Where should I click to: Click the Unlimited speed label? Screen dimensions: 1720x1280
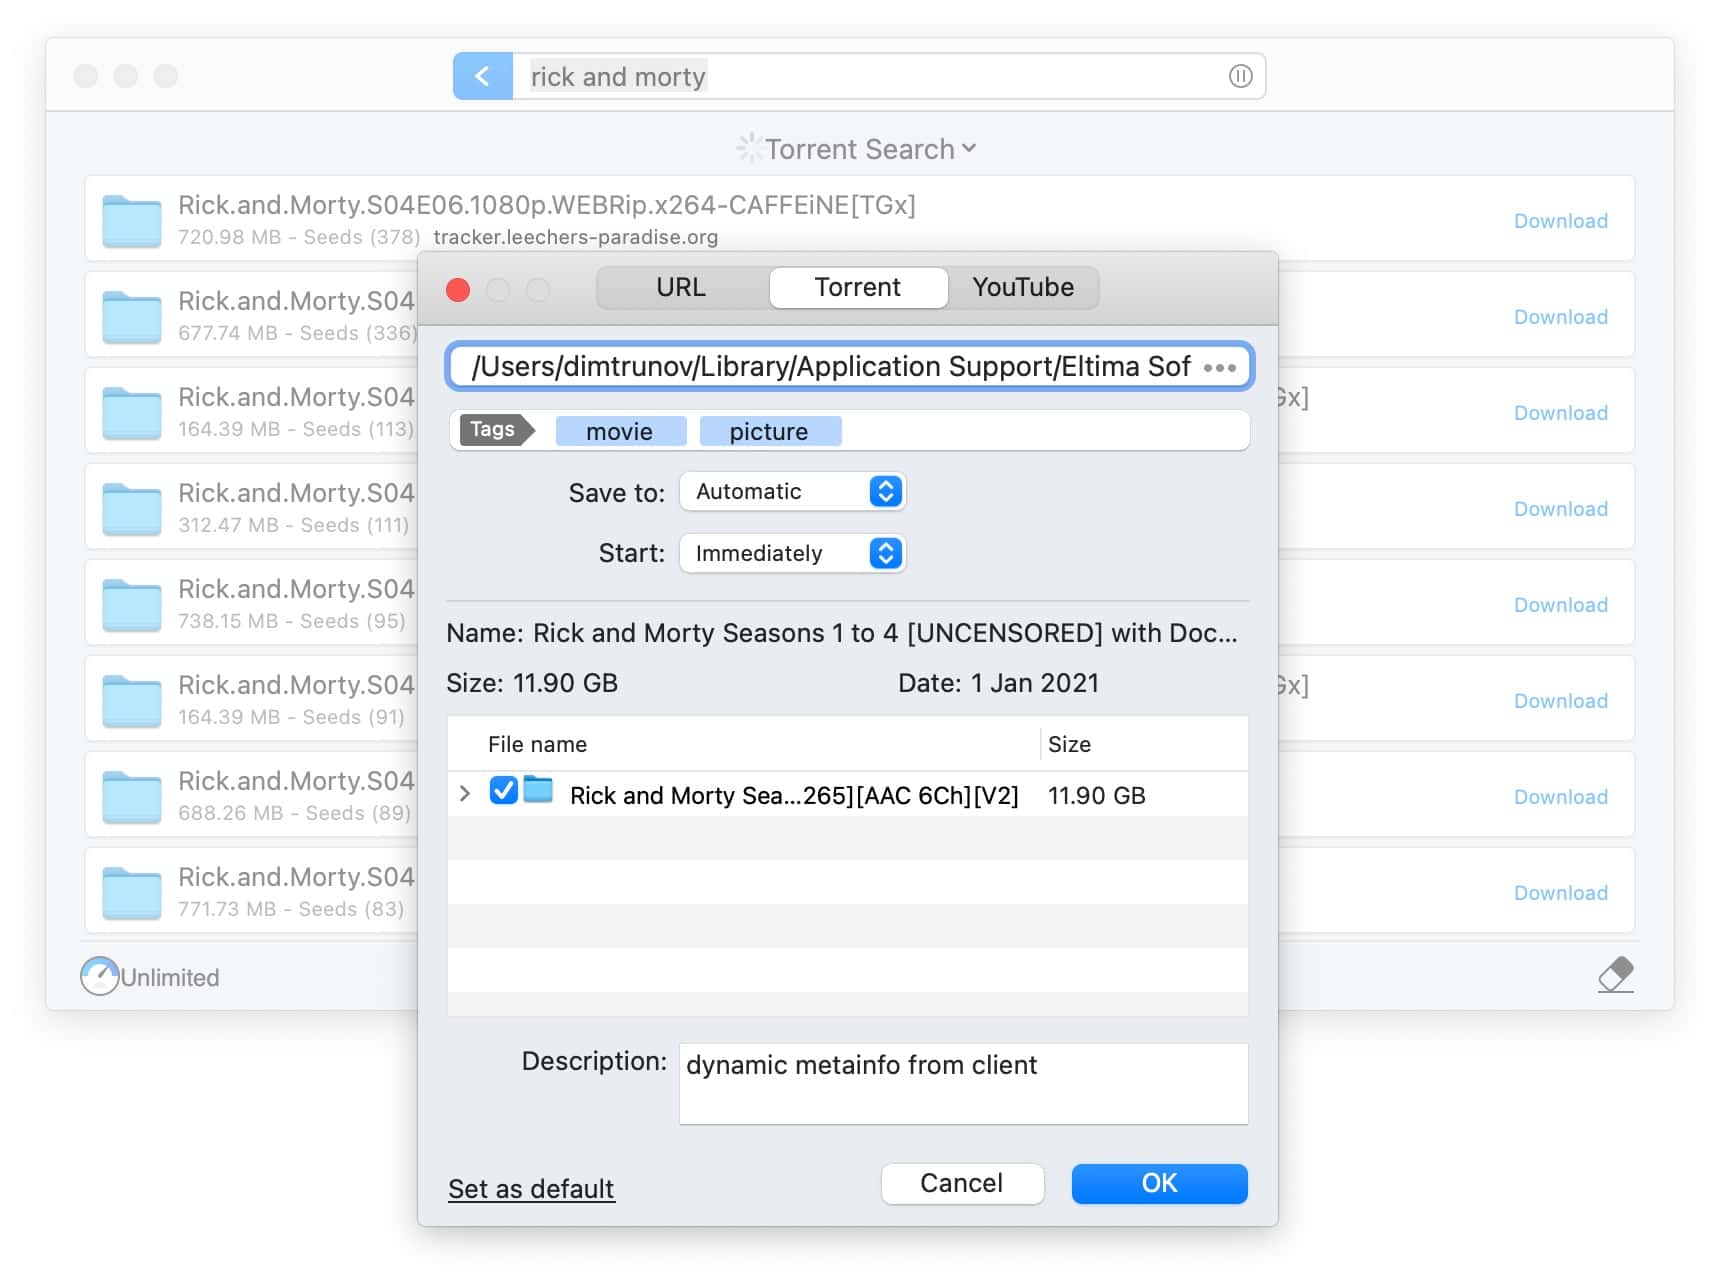[169, 977]
